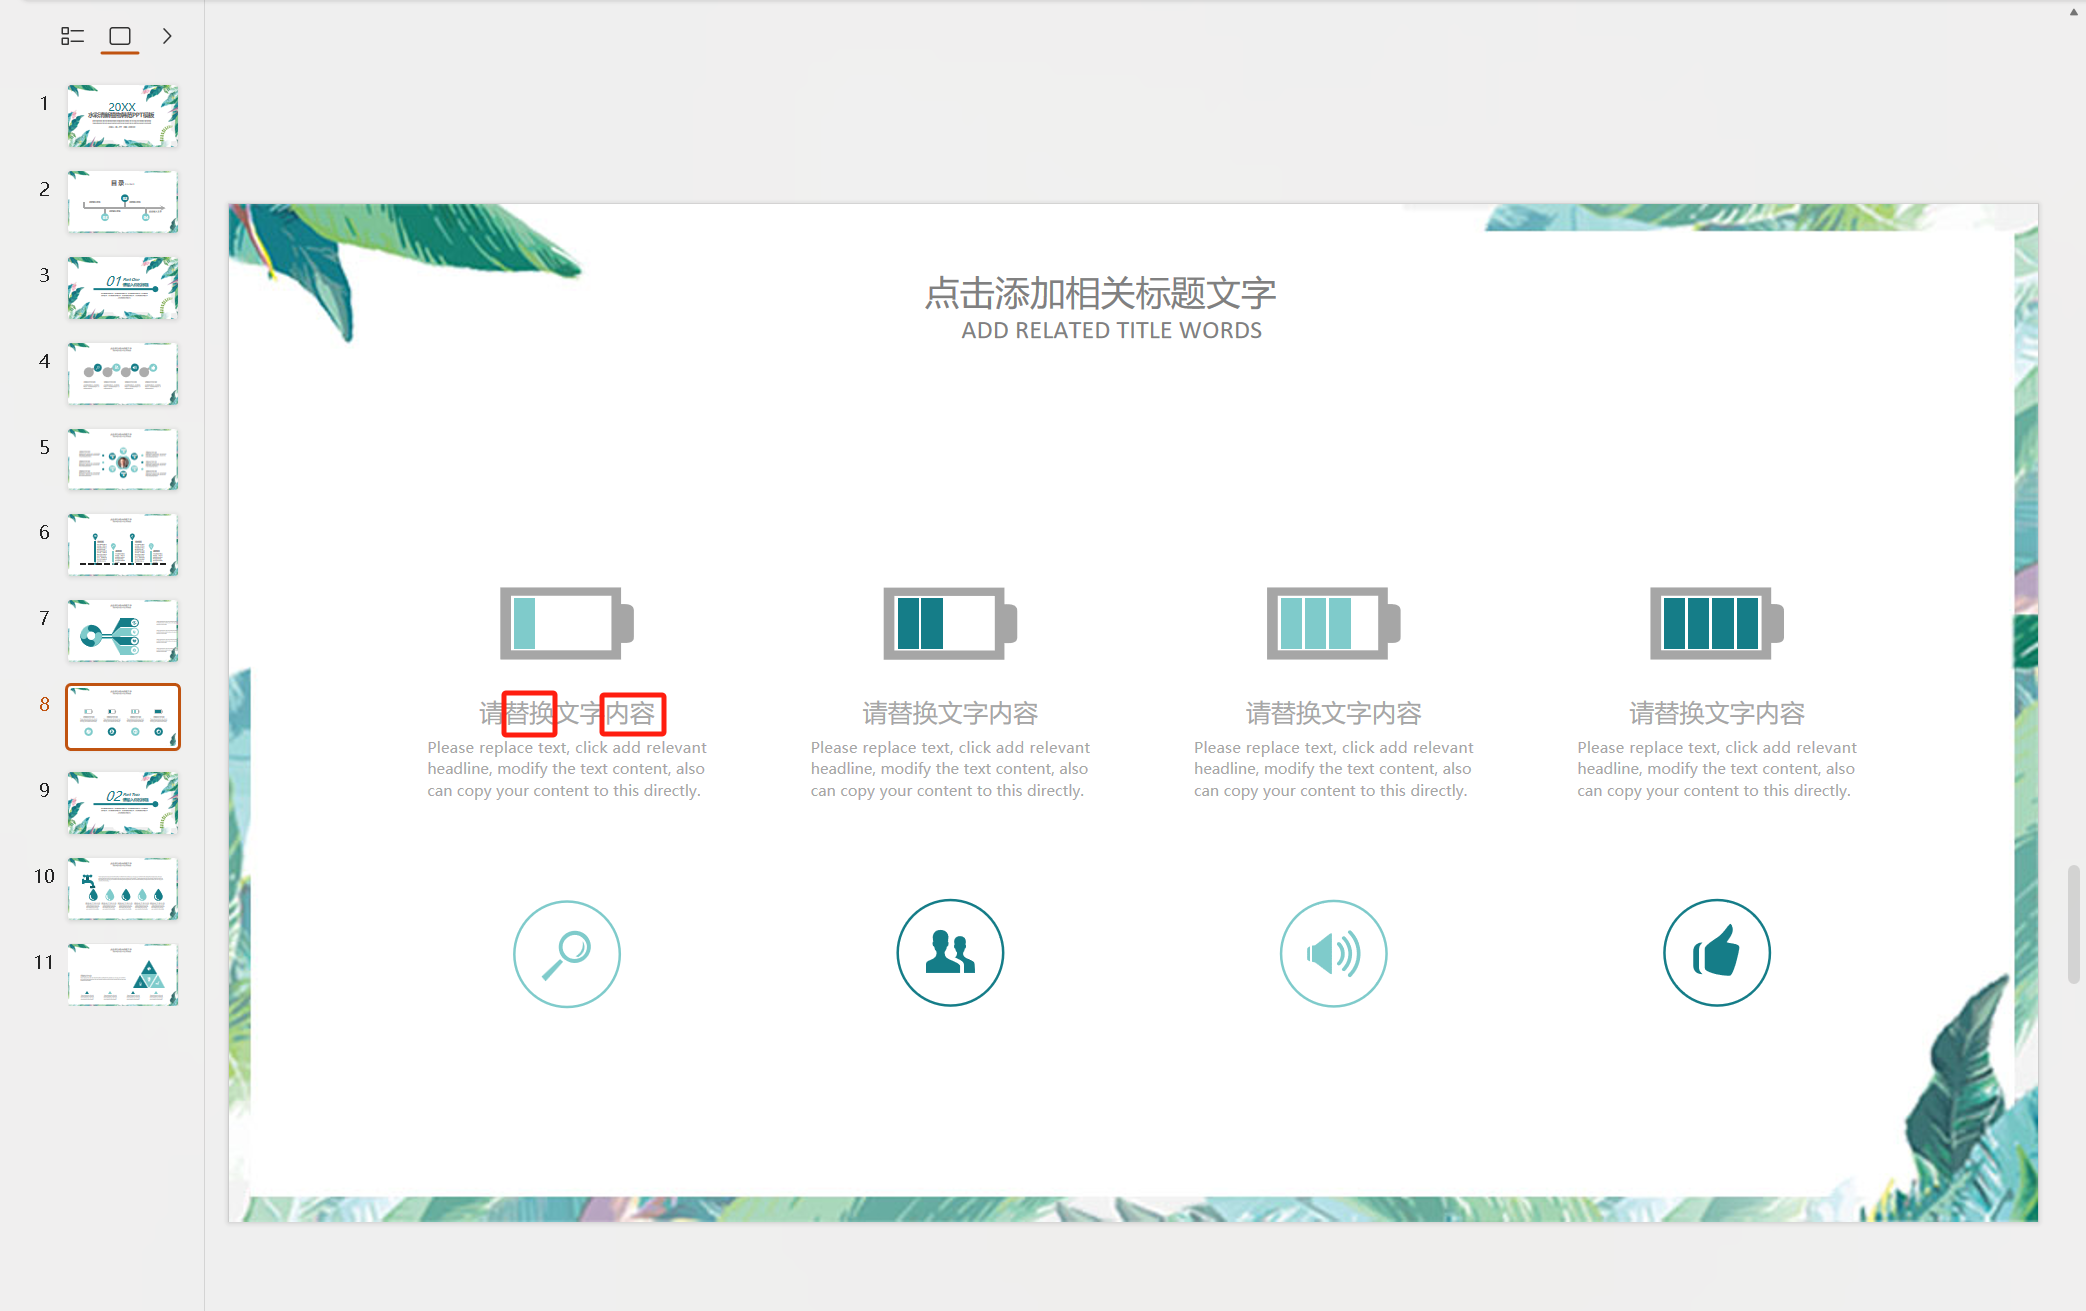Click the fully charged battery graphic

point(1716,622)
